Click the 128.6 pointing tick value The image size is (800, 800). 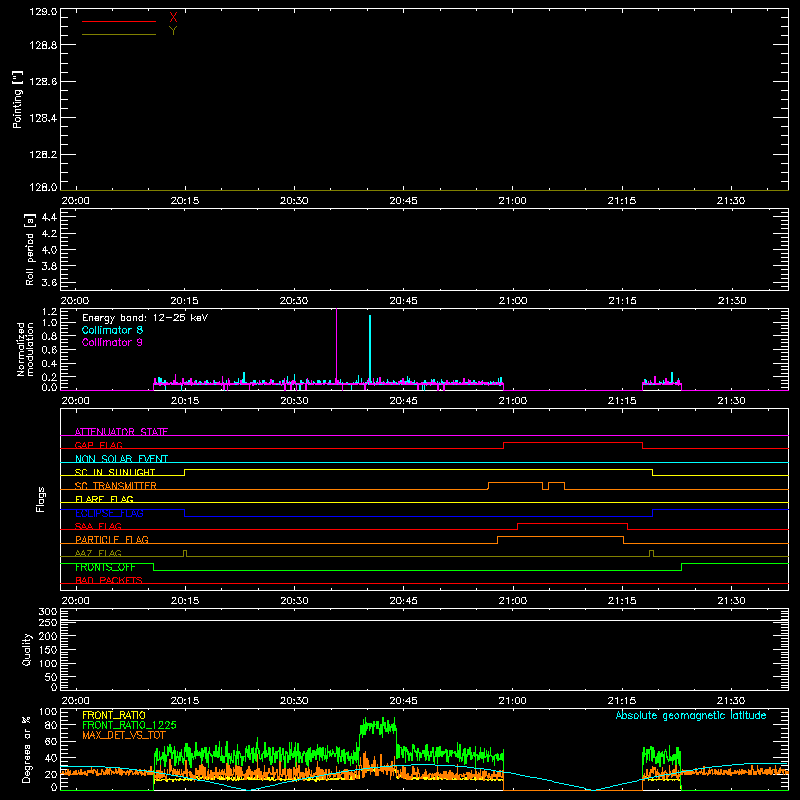pyautogui.click(x=43, y=82)
